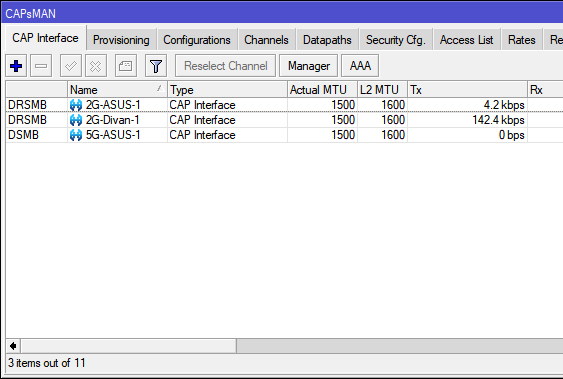Image resolution: width=563 pixels, height=379 pixels.
Task: Switch to the CAP Interface tab
Action: (x=45, y=38)
